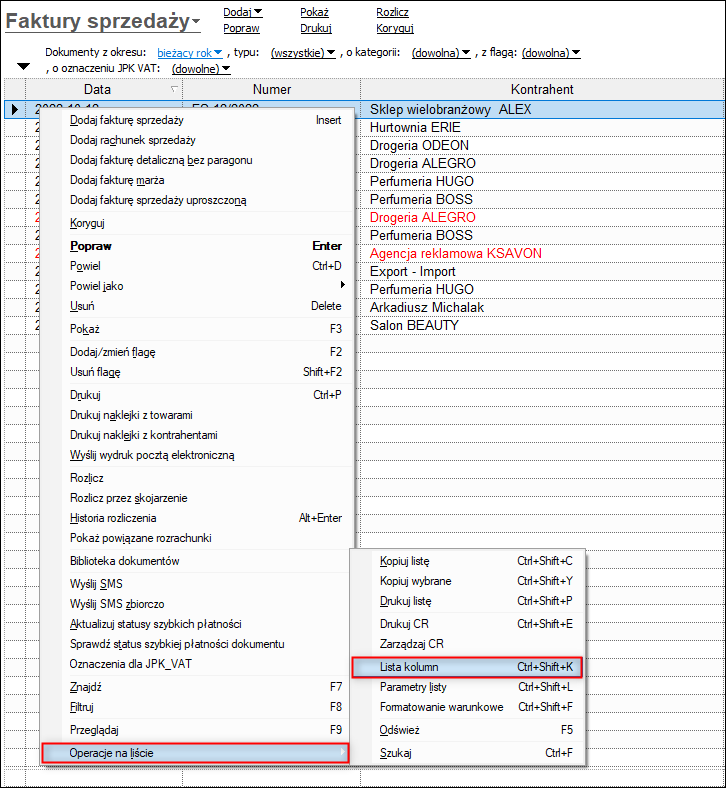Open the bieżący rok period dropdown
This screenshot has width=726, height=788.
pos(190,53)
